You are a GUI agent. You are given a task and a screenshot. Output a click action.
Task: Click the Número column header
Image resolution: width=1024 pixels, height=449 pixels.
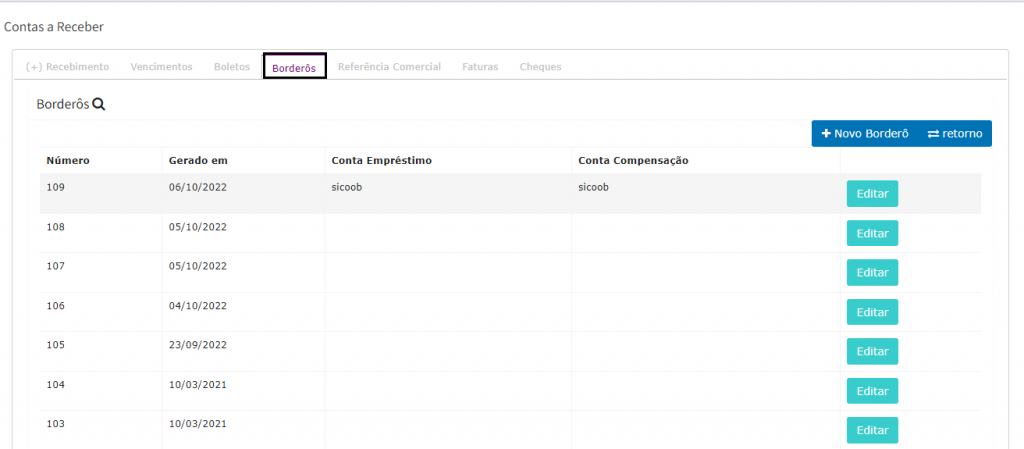pos(69,161)
